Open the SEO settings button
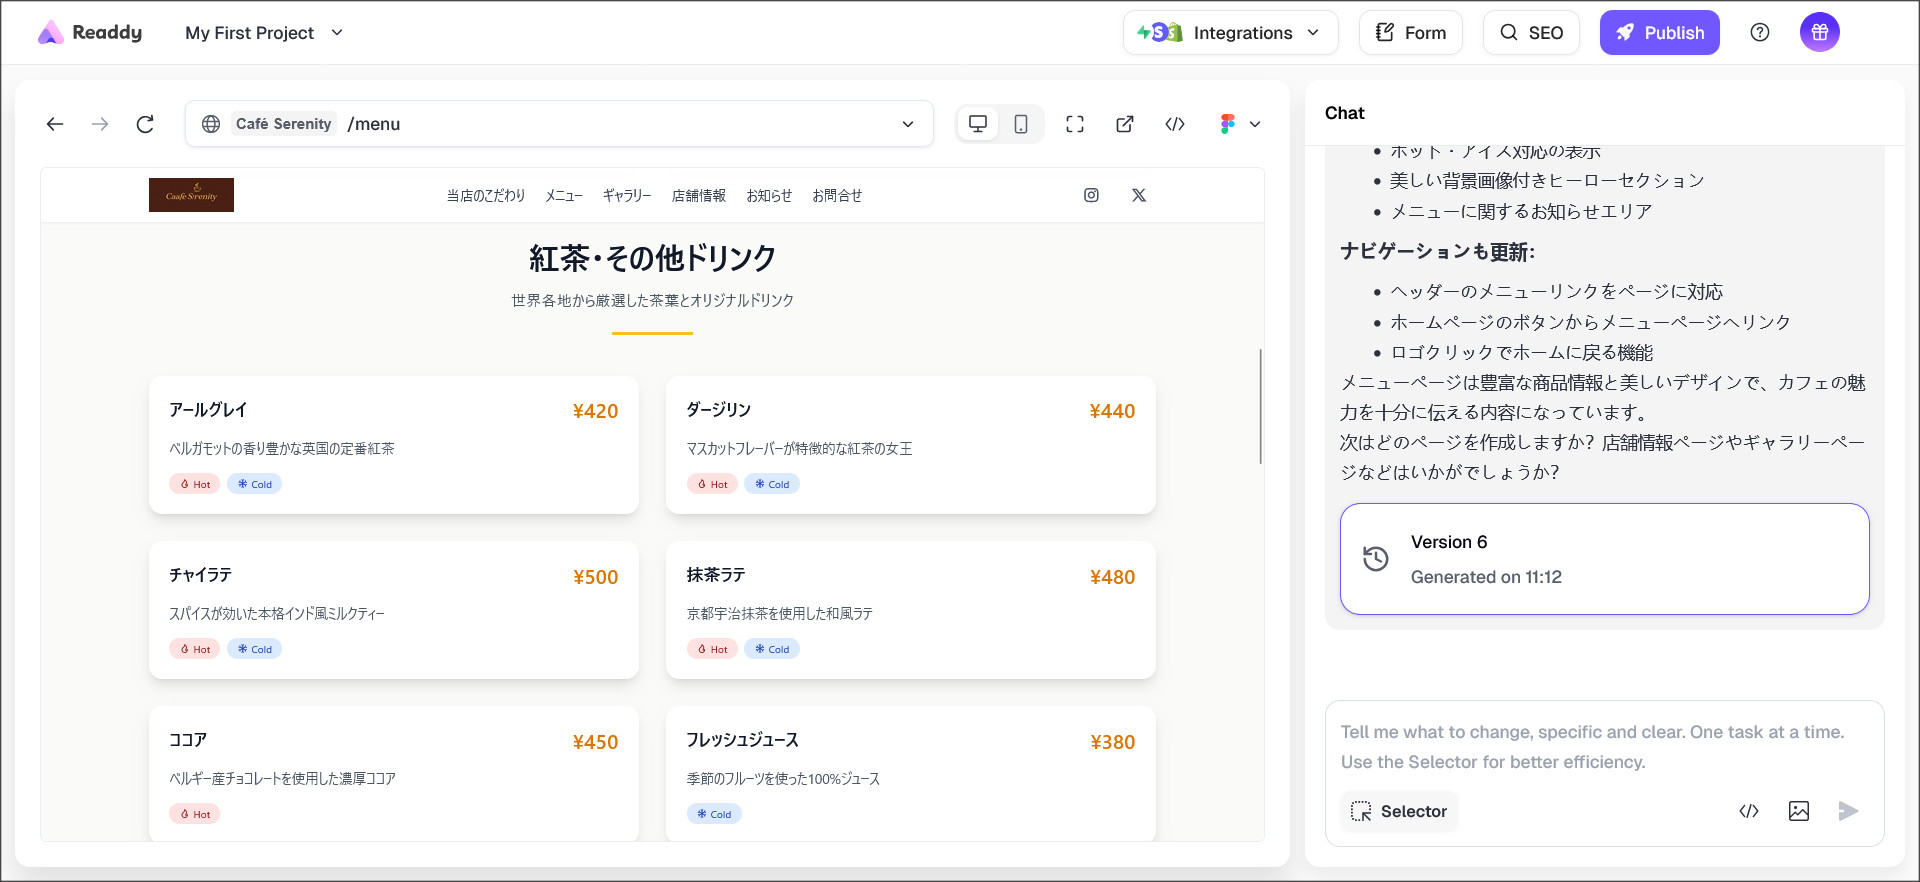This screenshot has width=1920, height=882. pyautogui.click(x=1531, y=33)
